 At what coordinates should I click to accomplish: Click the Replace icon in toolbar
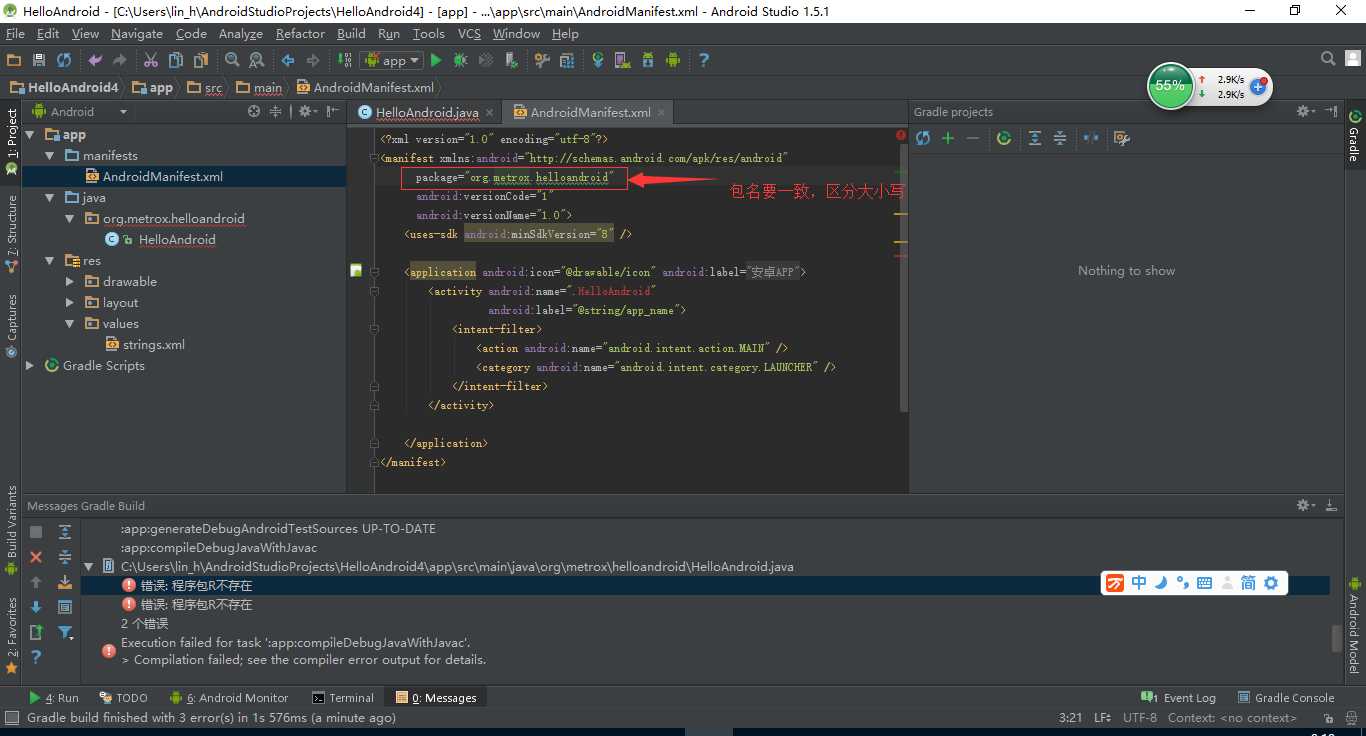257,60
